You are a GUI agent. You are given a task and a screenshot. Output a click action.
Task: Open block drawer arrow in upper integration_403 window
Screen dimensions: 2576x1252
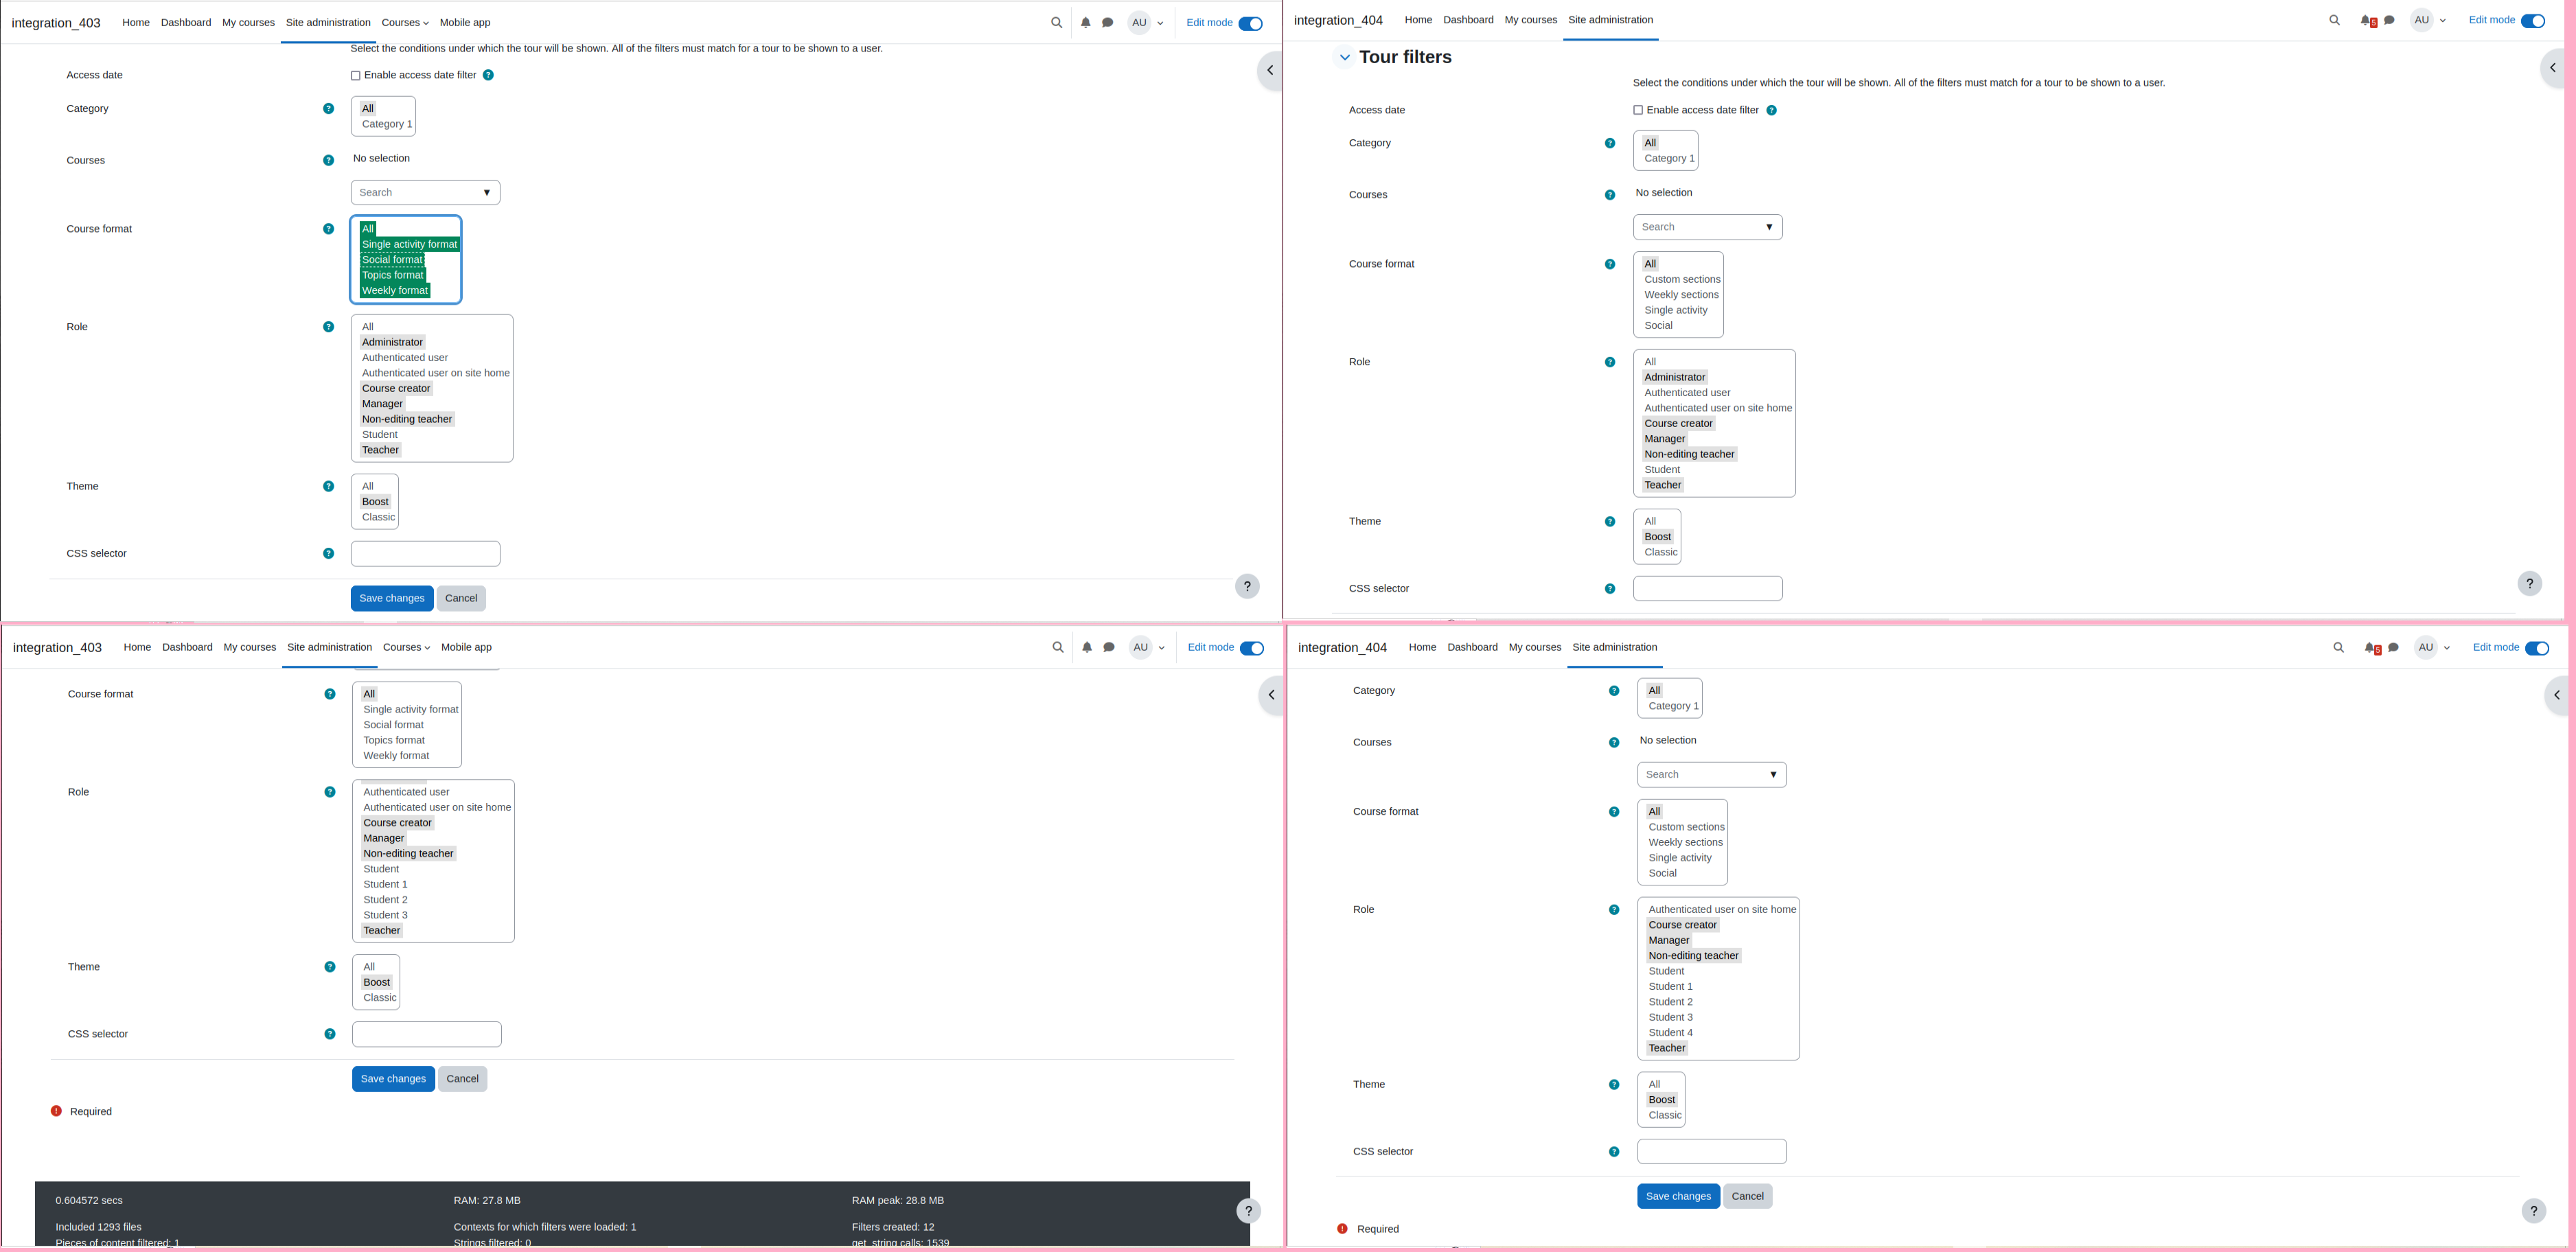tap(1270, 70)
